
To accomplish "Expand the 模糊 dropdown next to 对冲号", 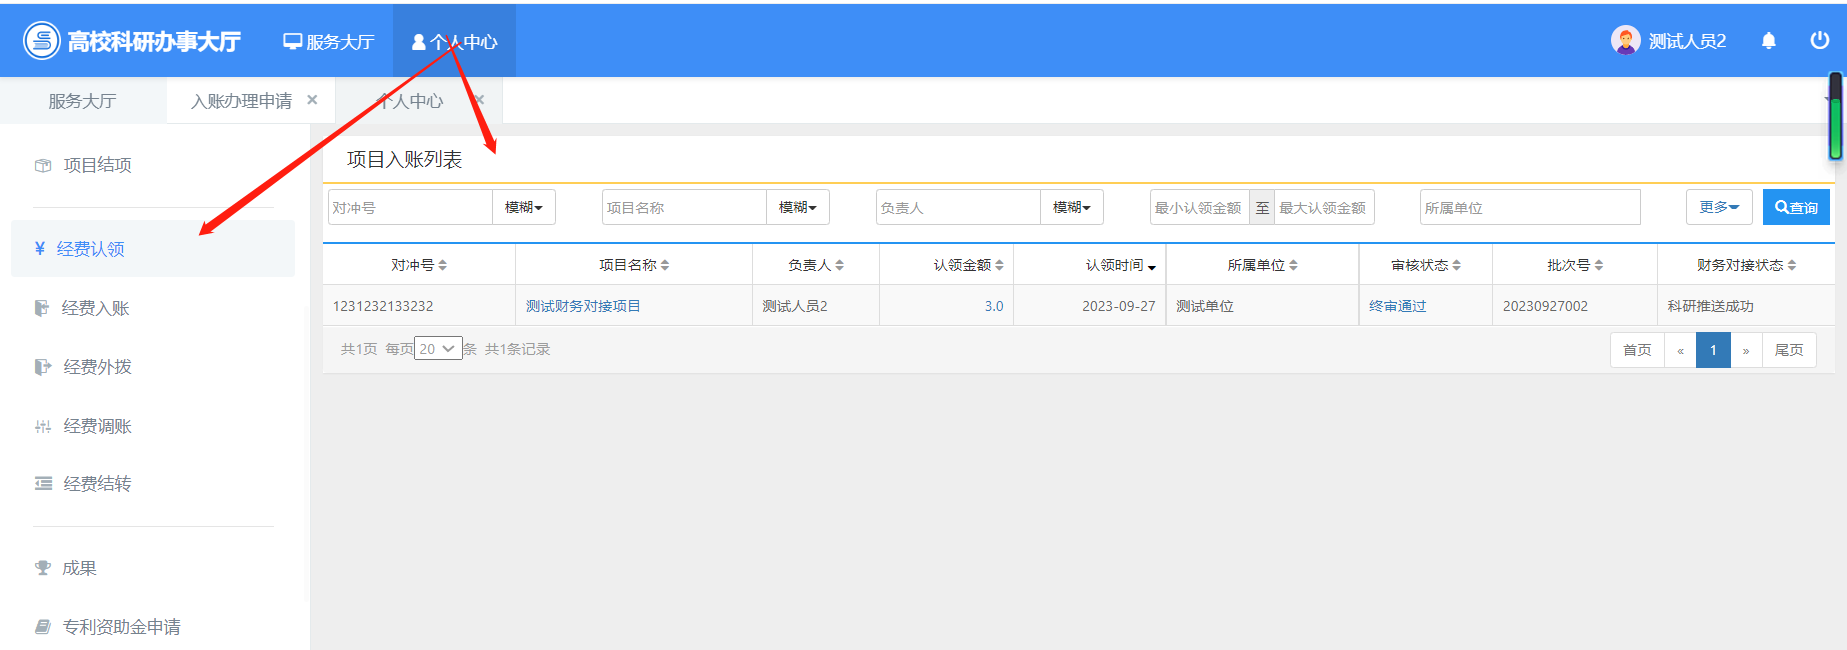I will pos(523,207).
